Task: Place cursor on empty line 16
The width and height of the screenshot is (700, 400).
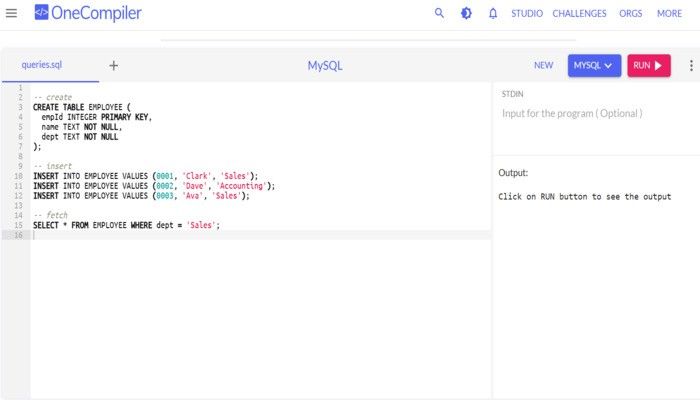Action: click(x=261, y=235)
